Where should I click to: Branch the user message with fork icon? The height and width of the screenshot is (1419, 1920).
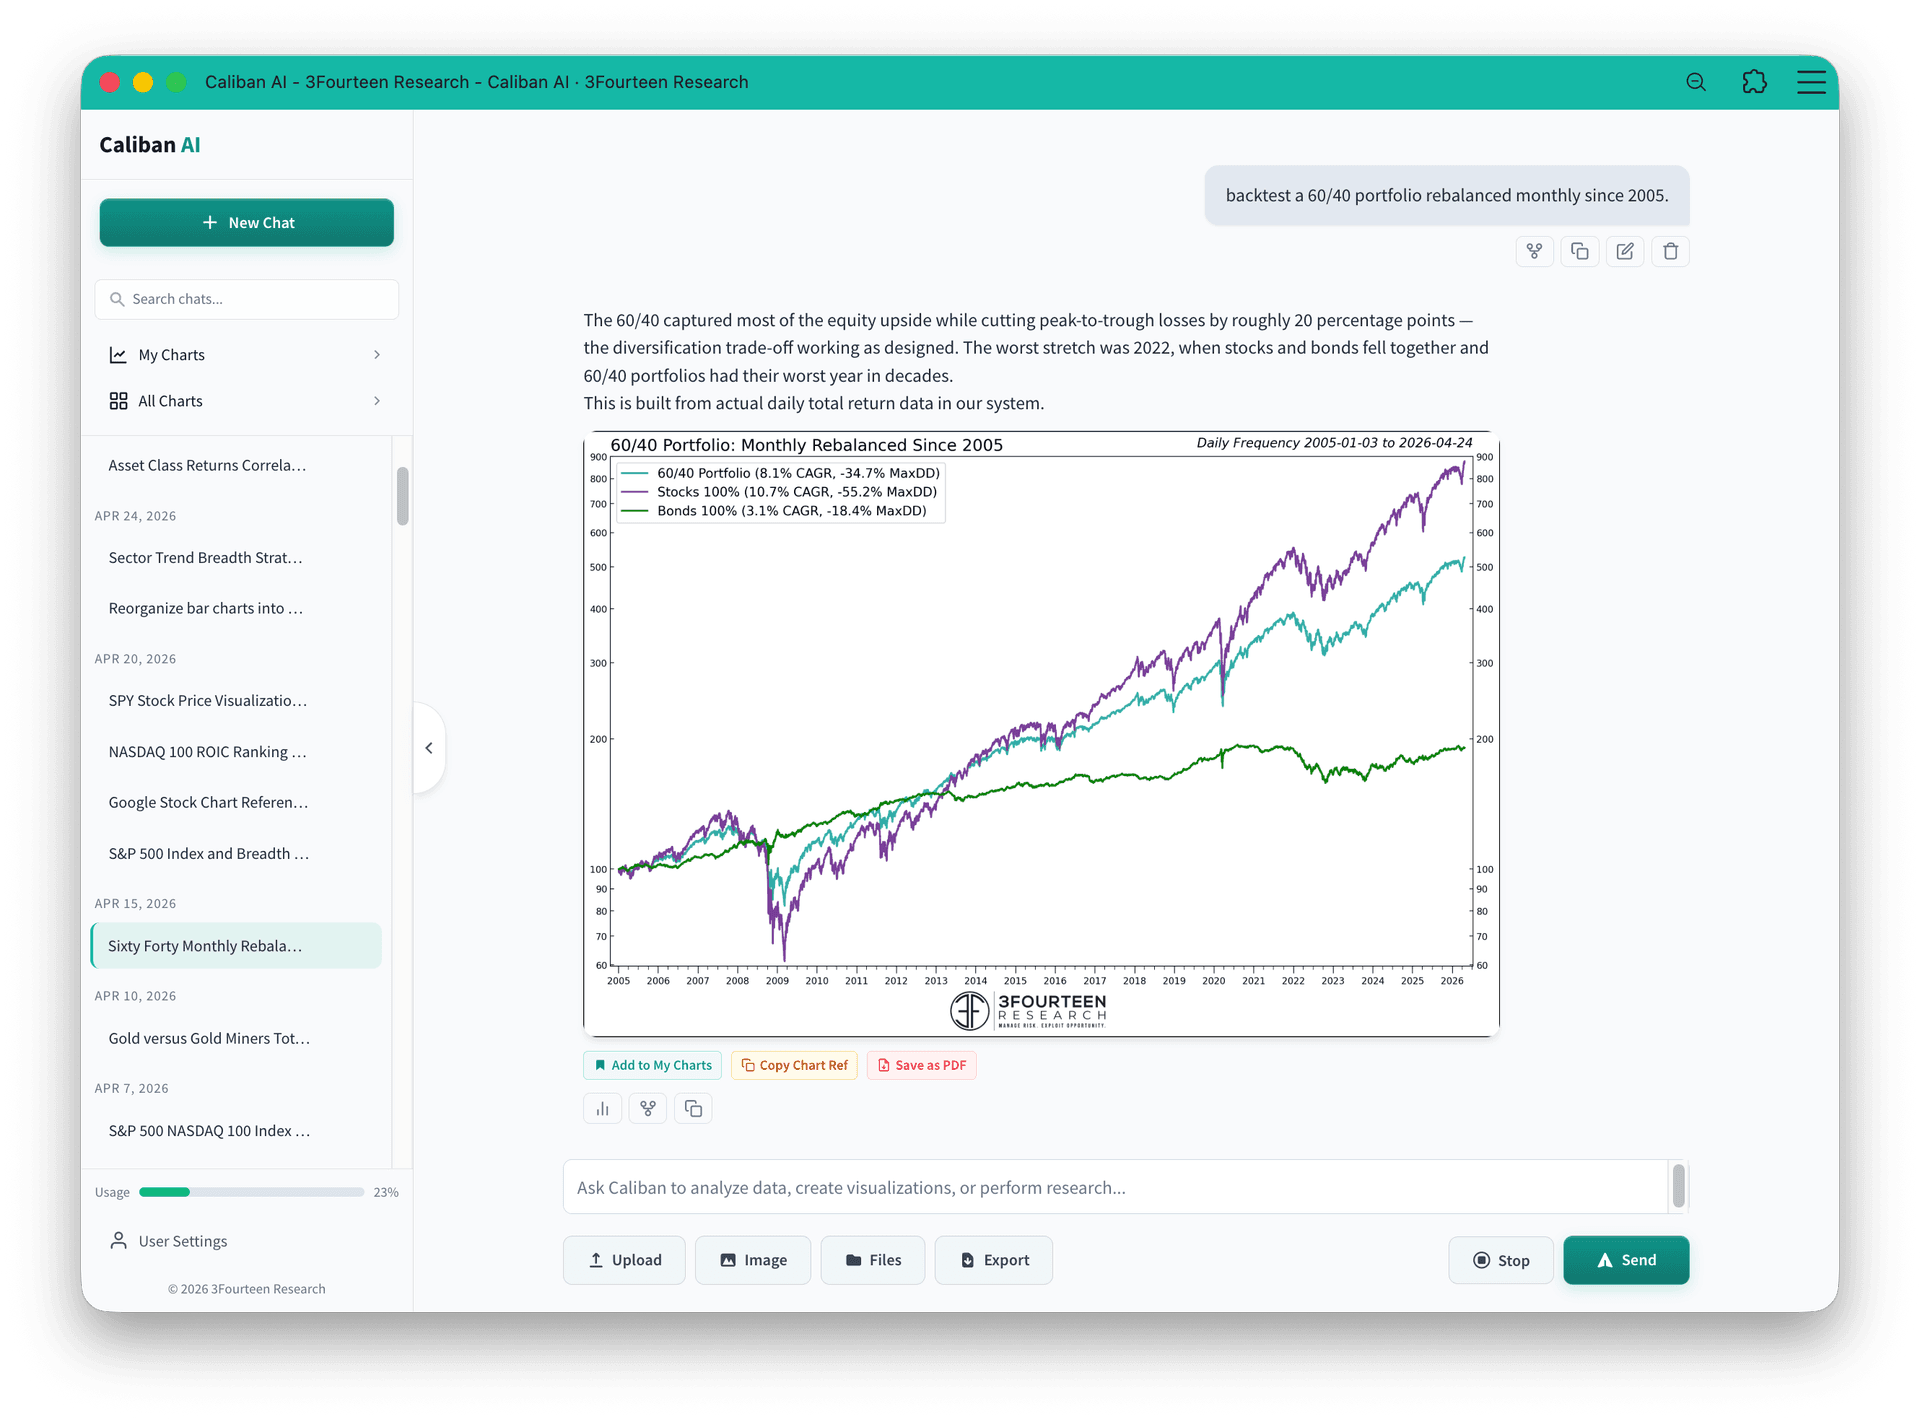click(1534, 251)
